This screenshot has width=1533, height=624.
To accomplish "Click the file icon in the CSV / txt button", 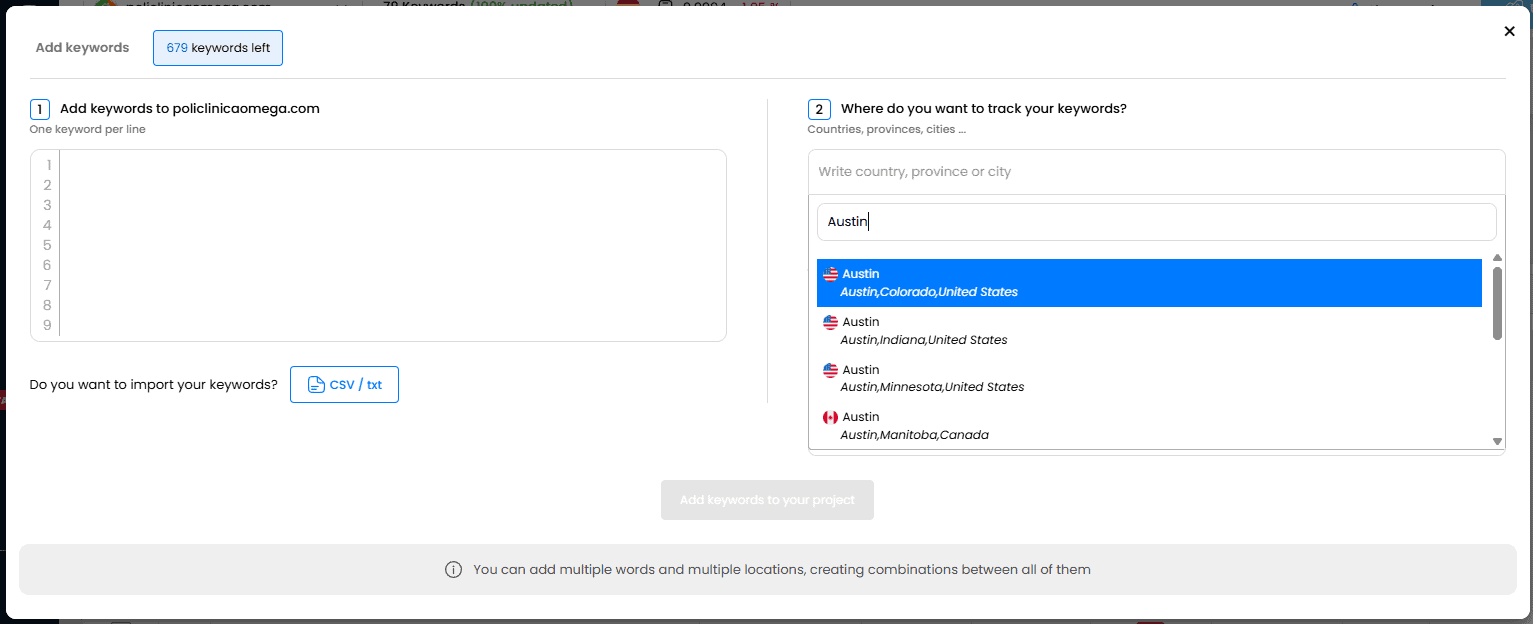I will pos(315,385).
